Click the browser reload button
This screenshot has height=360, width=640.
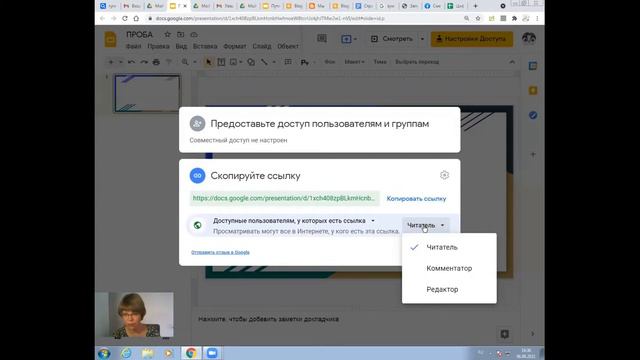125,18
